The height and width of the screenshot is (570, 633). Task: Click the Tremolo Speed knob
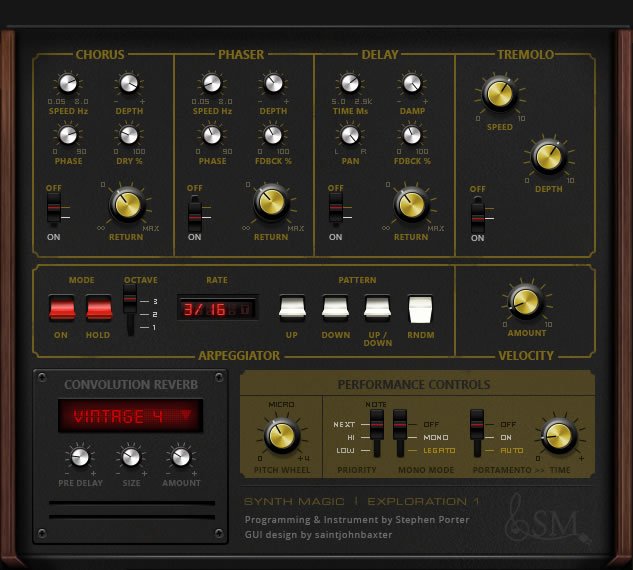coord(498,94)
